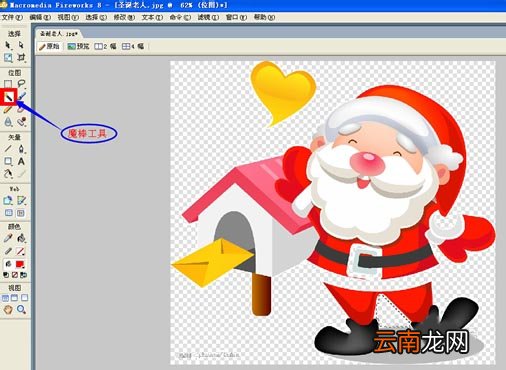The image size is (506, 370).
Task: Open the stroke color swatch
Action: [x=20, y=251]
